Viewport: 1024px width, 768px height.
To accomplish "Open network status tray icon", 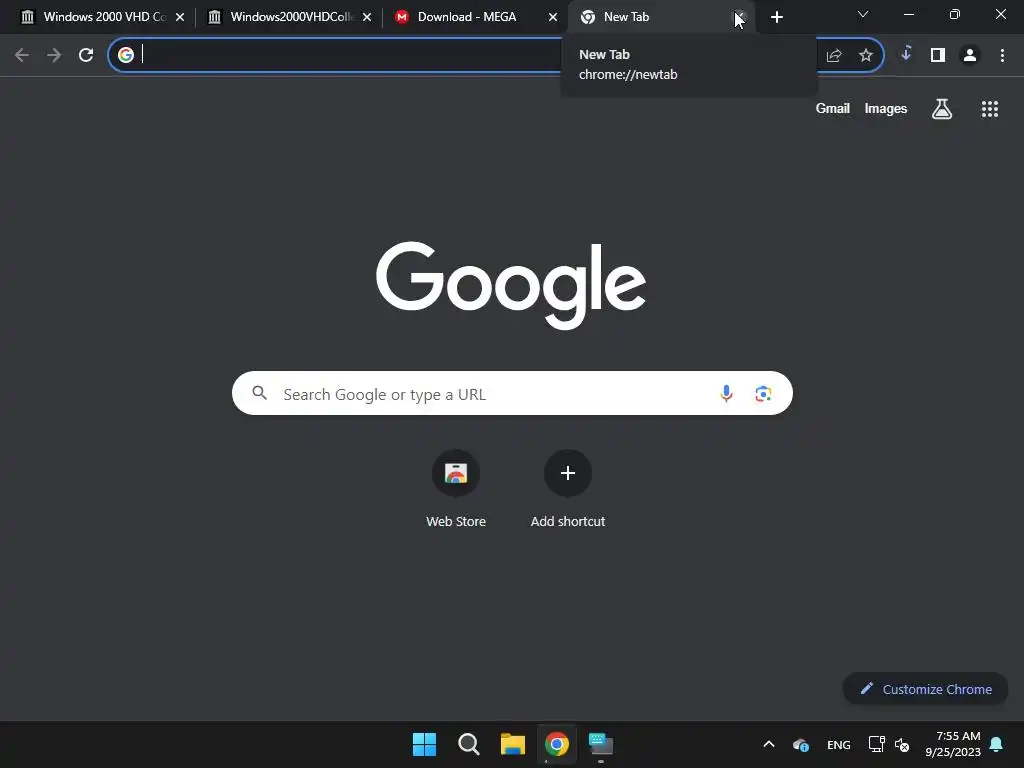I will point(876,744).
